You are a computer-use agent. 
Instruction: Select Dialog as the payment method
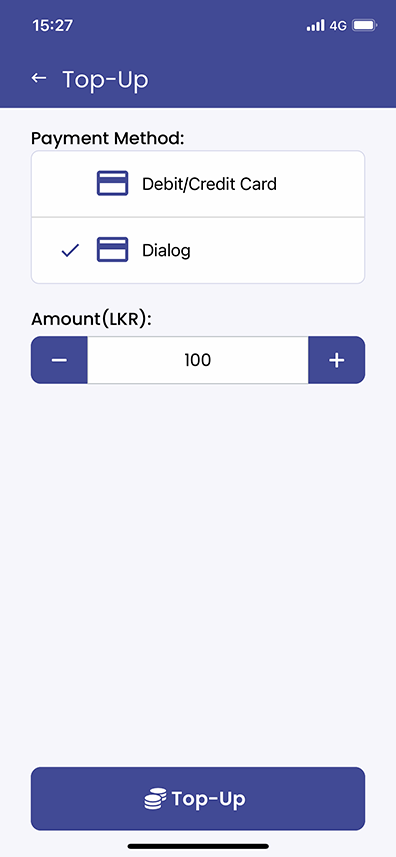point(198,250)
